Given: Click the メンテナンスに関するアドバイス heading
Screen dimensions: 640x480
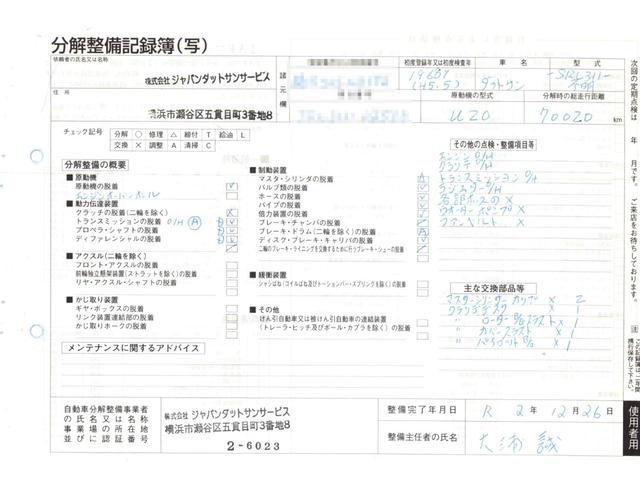Looking at the screenshot, I should (130, 346).
